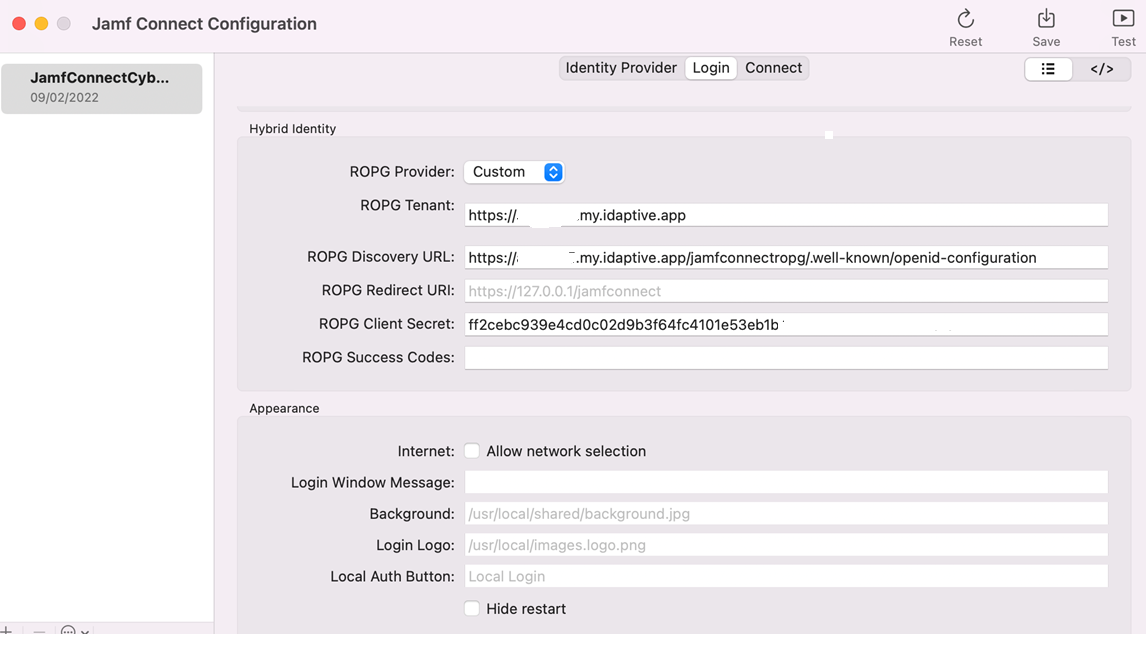Click the Login tab segment
1146x670 pixels.
[x=711, y=67]
